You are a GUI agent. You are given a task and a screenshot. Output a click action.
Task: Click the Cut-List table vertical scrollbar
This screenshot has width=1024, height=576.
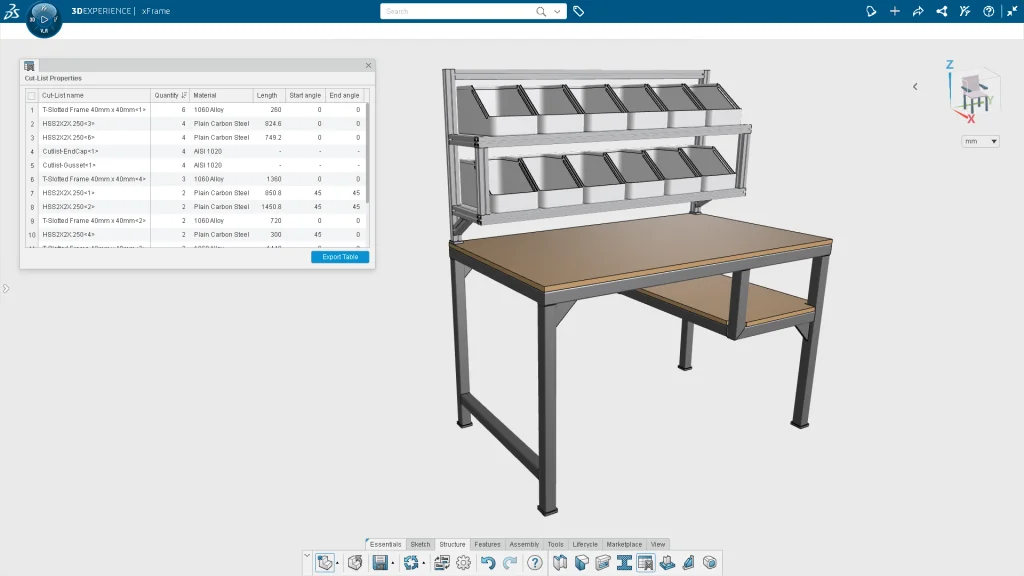[367, 150]
